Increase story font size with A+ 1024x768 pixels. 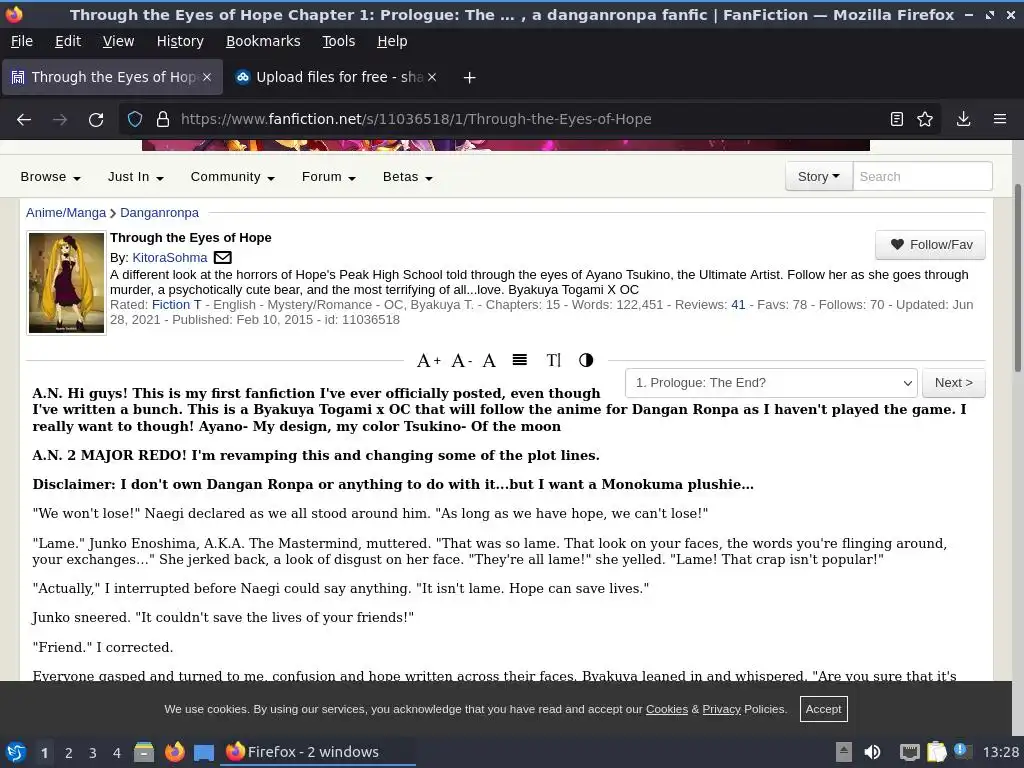(x=429, y=360)
